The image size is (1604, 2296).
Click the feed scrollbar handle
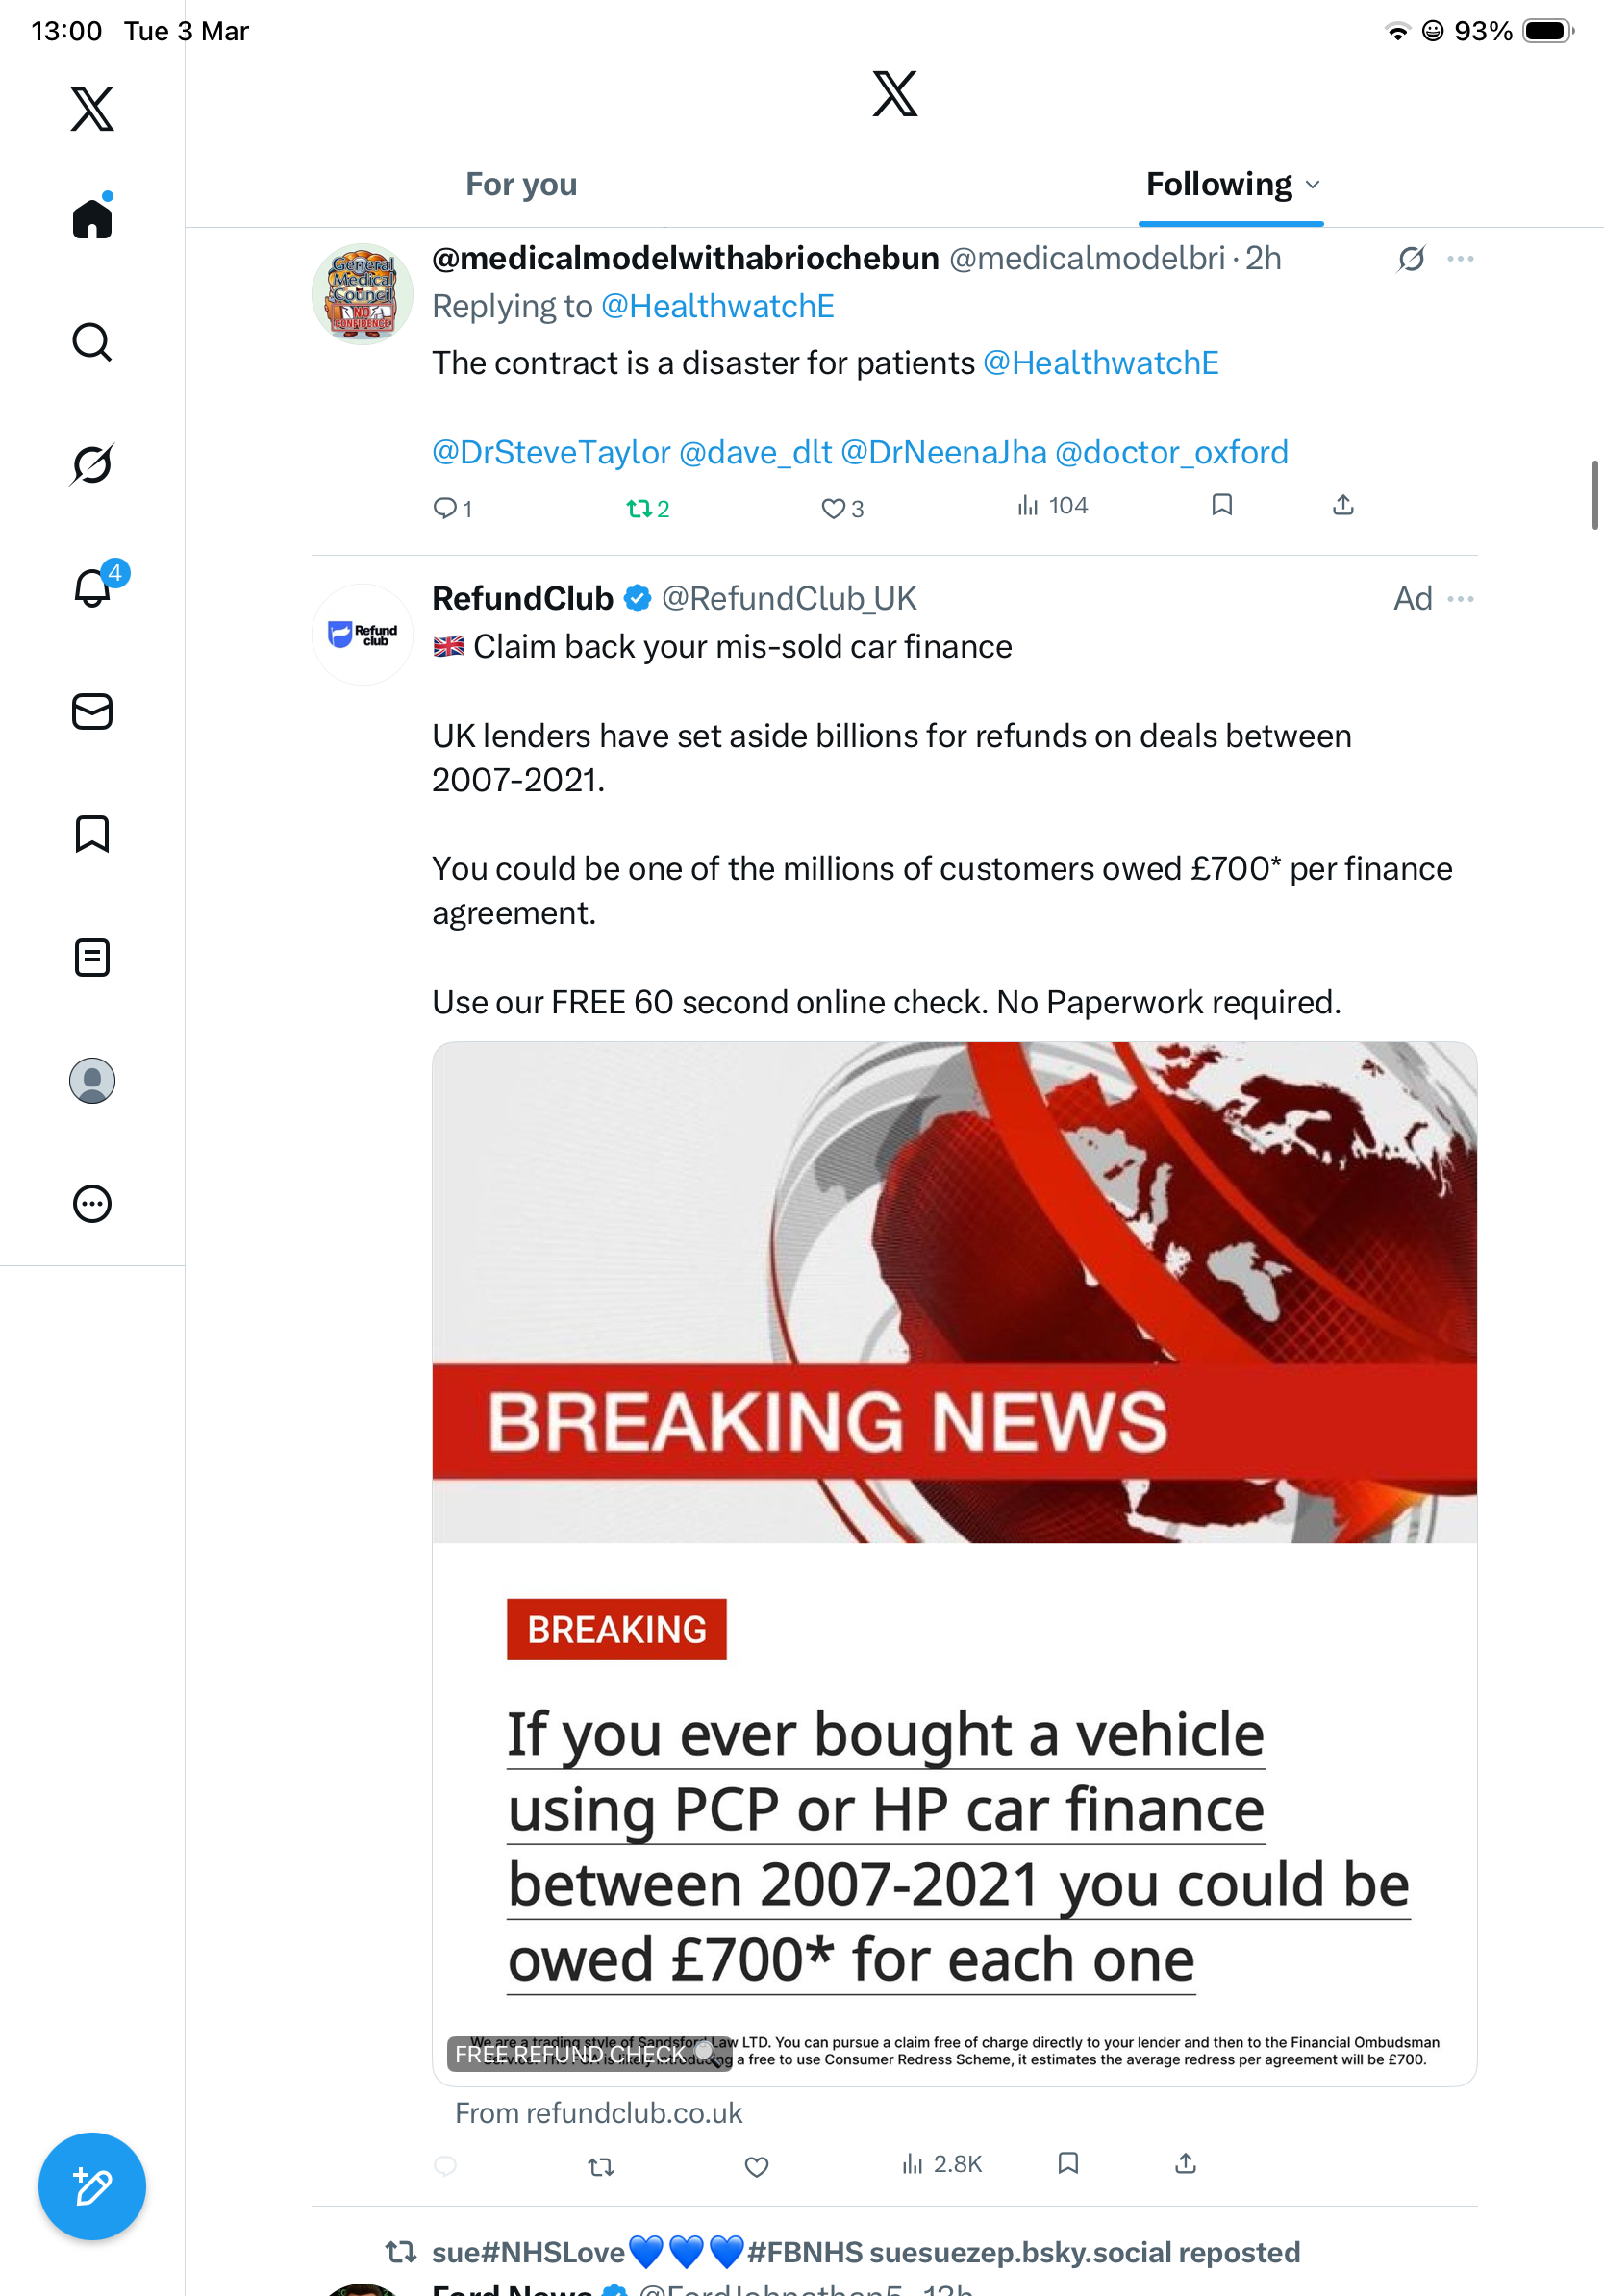pos(1596,495)
